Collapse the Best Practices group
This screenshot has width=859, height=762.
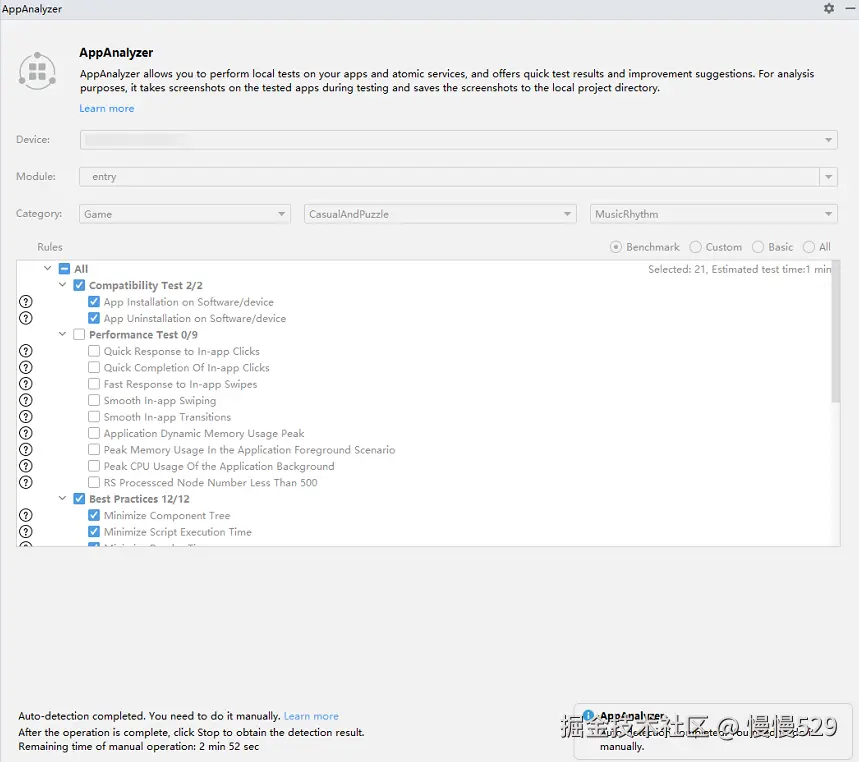tap(62, 499)
